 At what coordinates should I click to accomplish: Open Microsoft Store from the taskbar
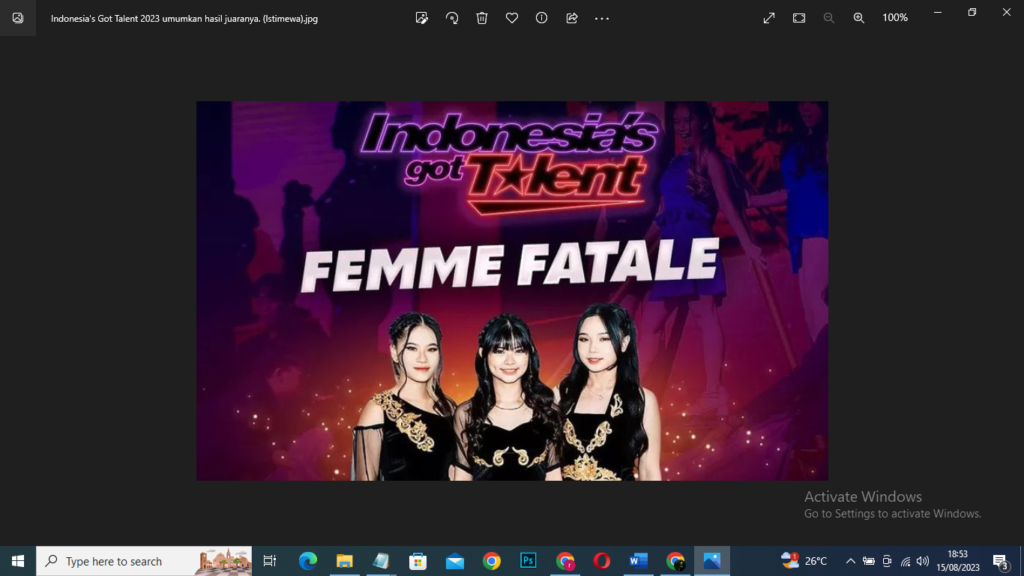point(418,561)
